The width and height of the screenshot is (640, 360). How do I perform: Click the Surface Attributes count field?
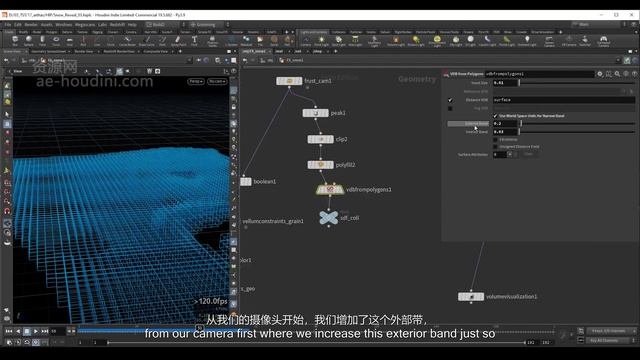(x=500, y=154)
